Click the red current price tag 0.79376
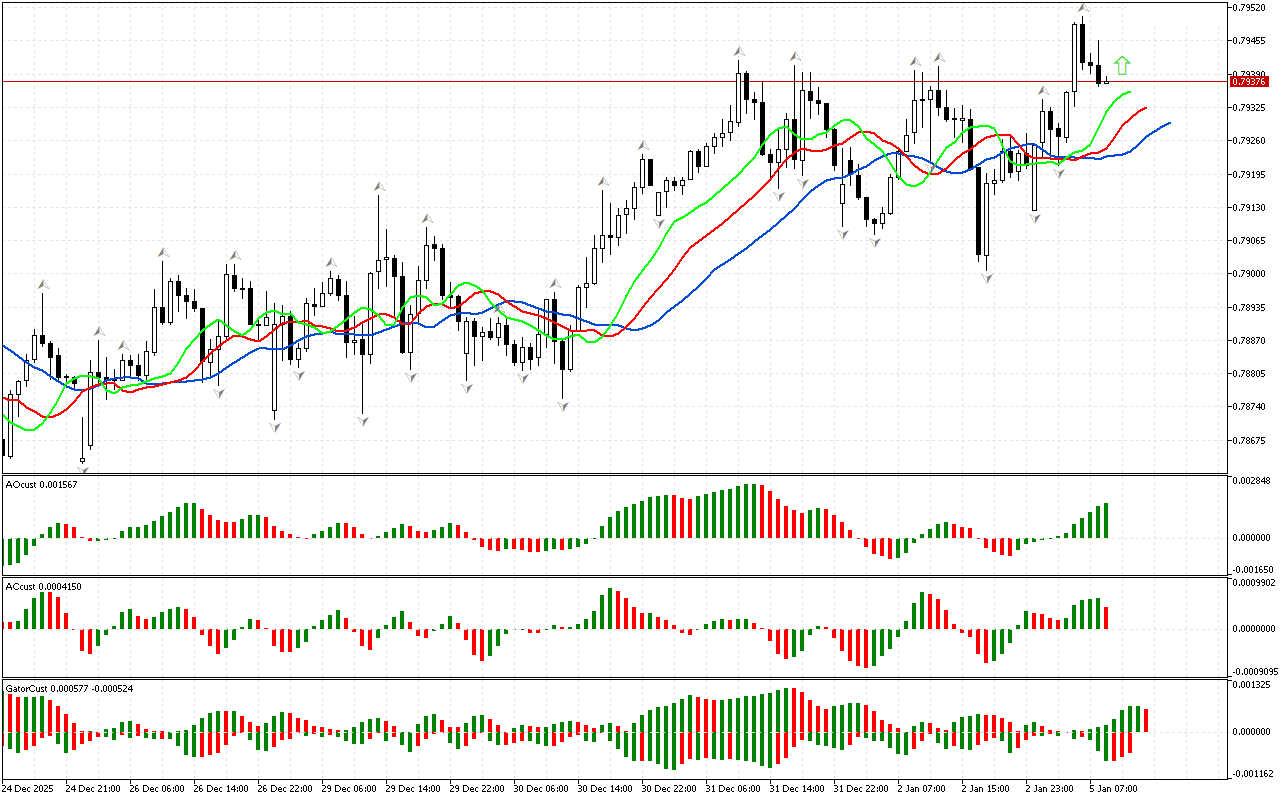This screenshot has height=800, width=1280. click(1250, 81)
